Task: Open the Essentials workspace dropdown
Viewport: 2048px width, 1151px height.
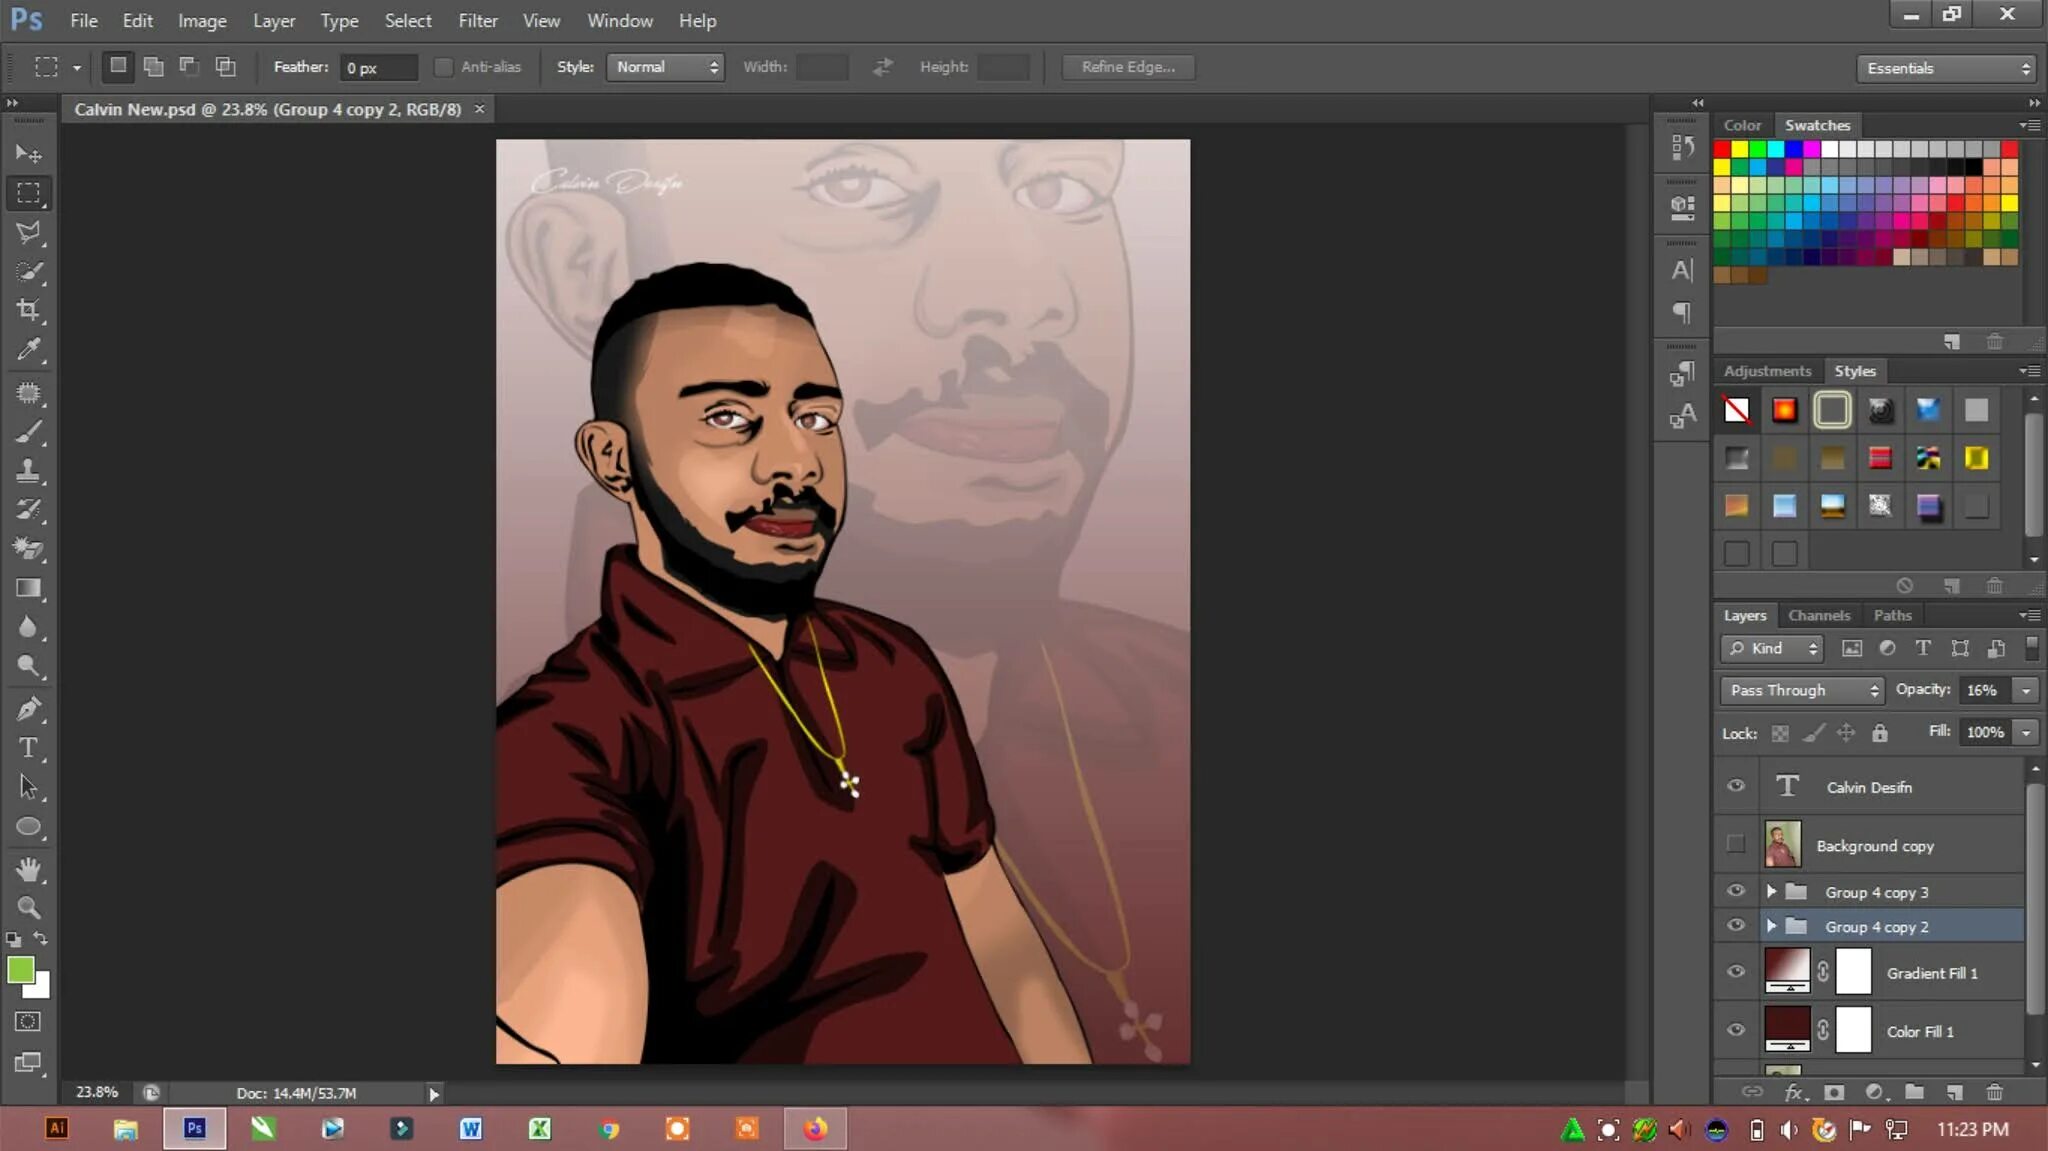Action: click(1947, 68)
